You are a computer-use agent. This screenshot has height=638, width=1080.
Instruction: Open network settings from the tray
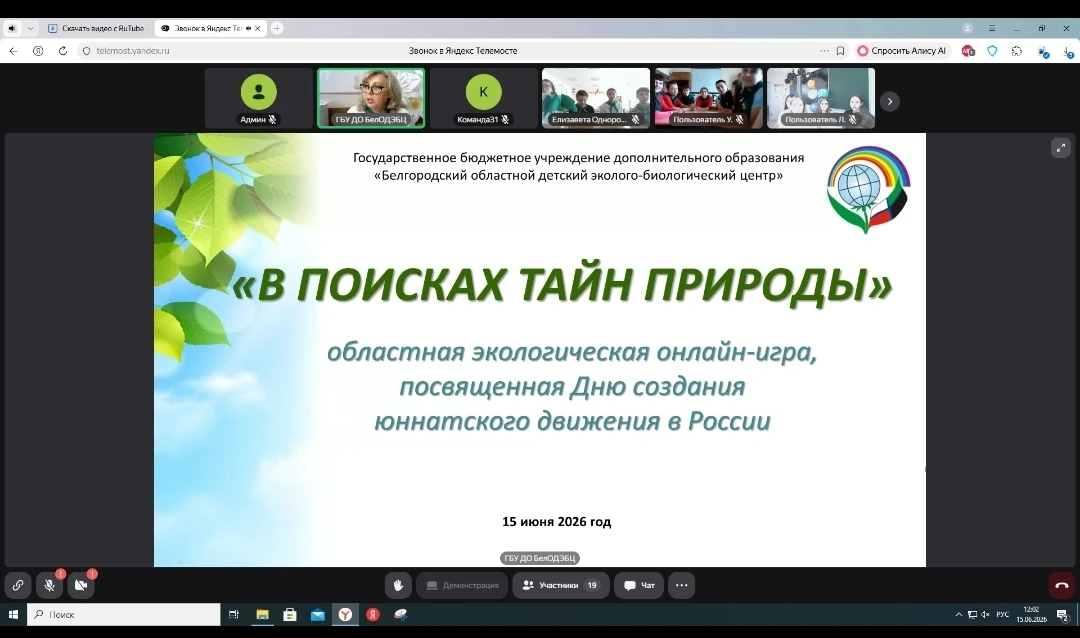tap(972, 614)
